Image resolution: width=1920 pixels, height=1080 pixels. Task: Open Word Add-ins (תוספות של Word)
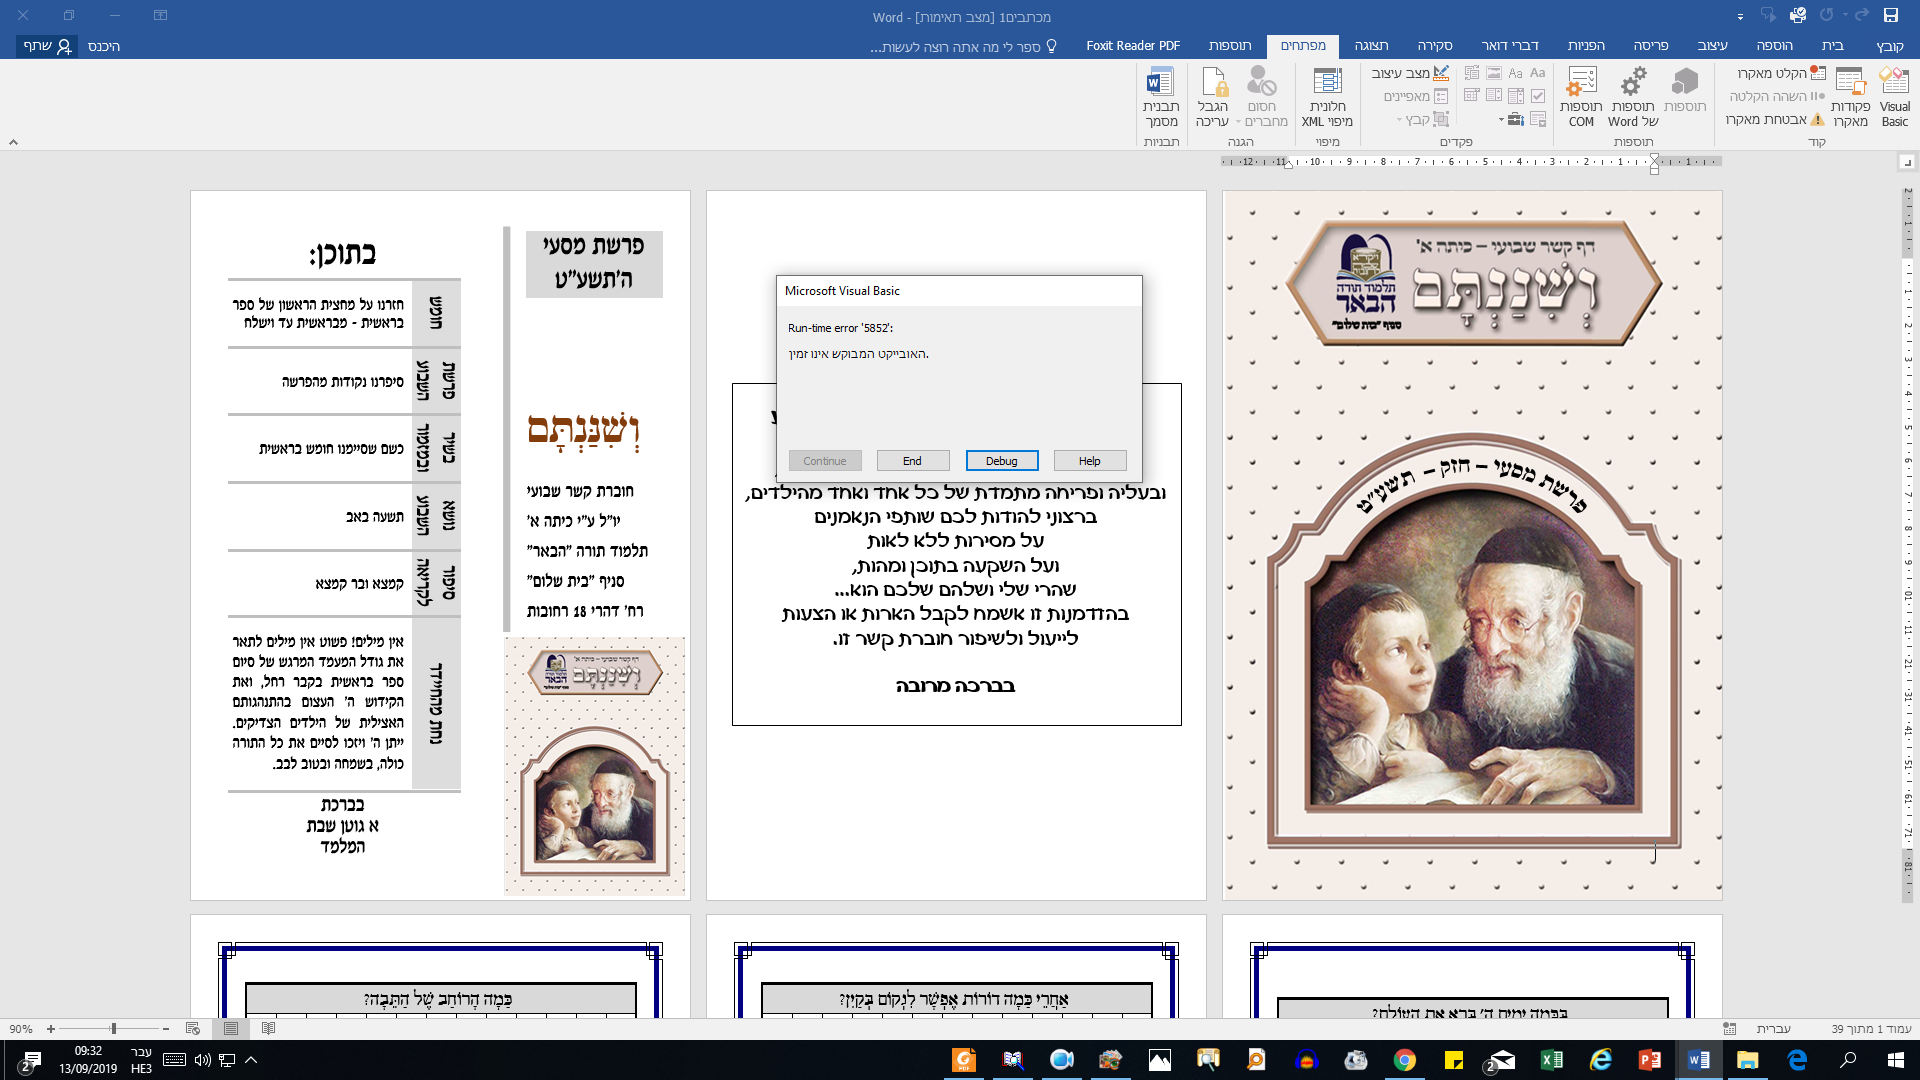(x=1633, y=96)
